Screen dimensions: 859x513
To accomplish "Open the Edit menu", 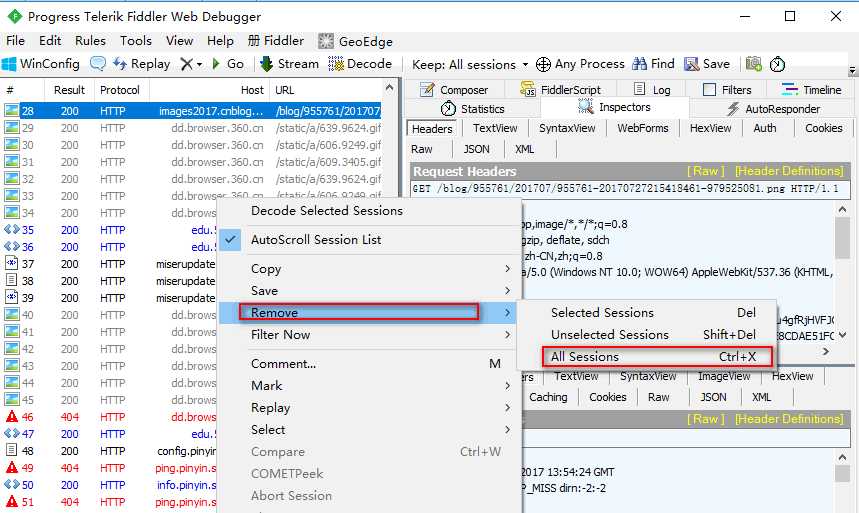I will pos(50,41).
